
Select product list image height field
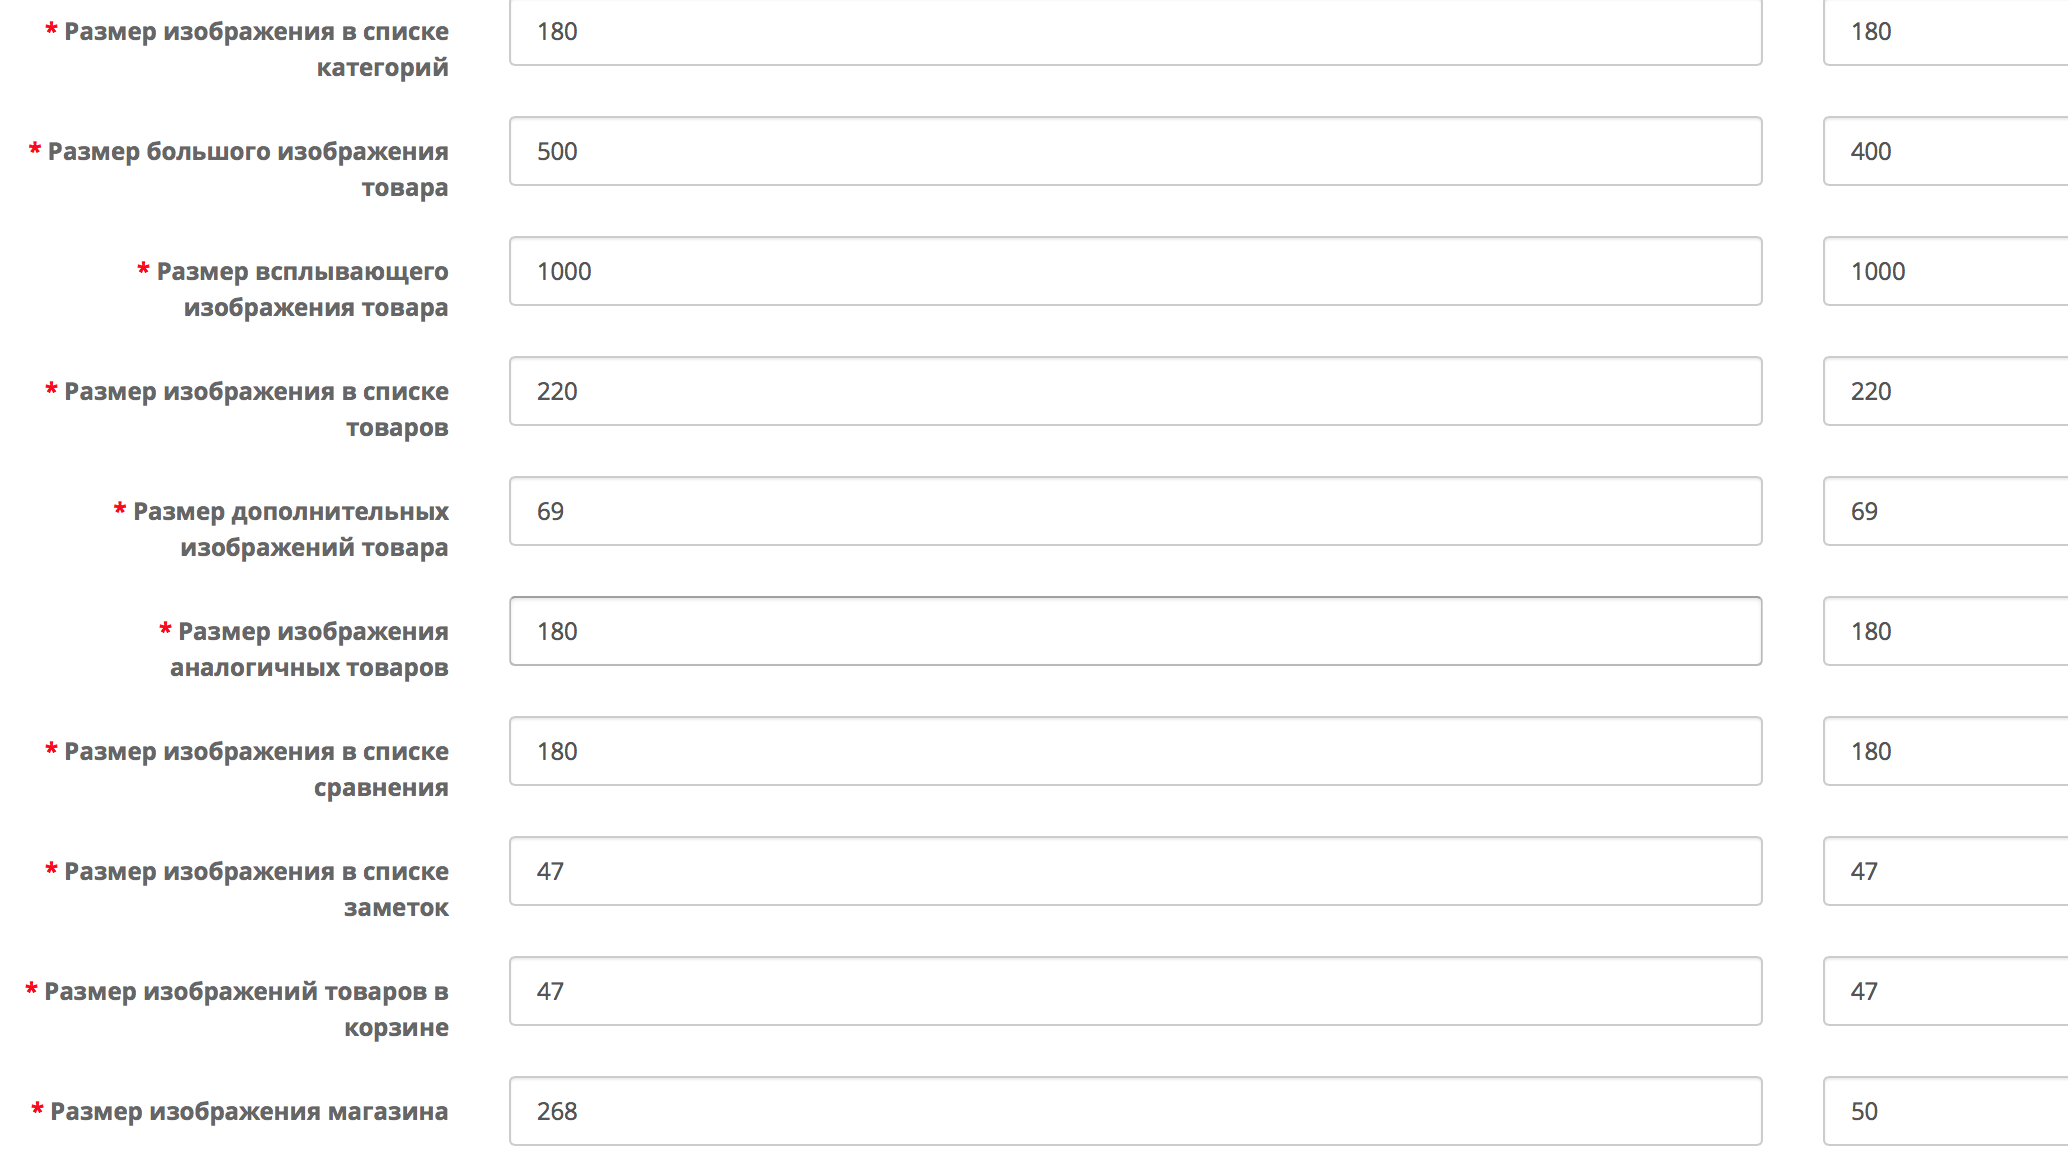tap(1945, 391)
